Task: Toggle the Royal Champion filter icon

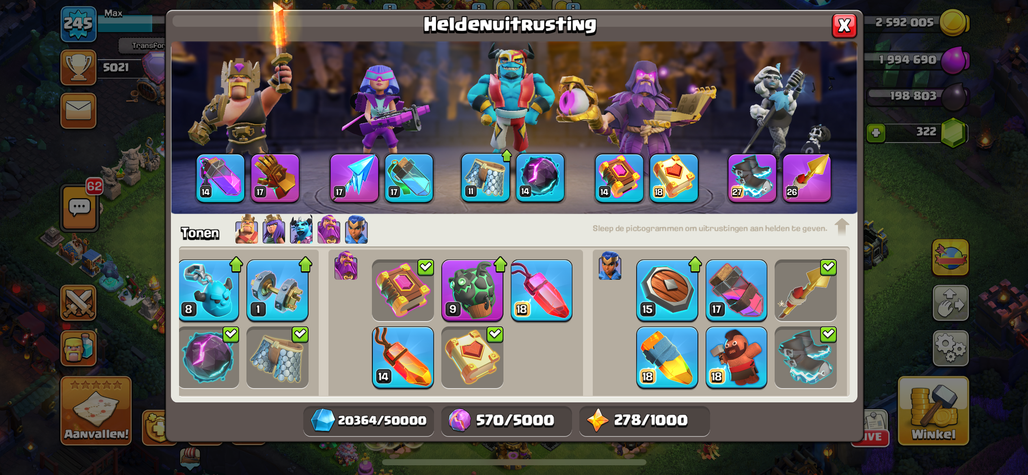Action: [356, 229]
